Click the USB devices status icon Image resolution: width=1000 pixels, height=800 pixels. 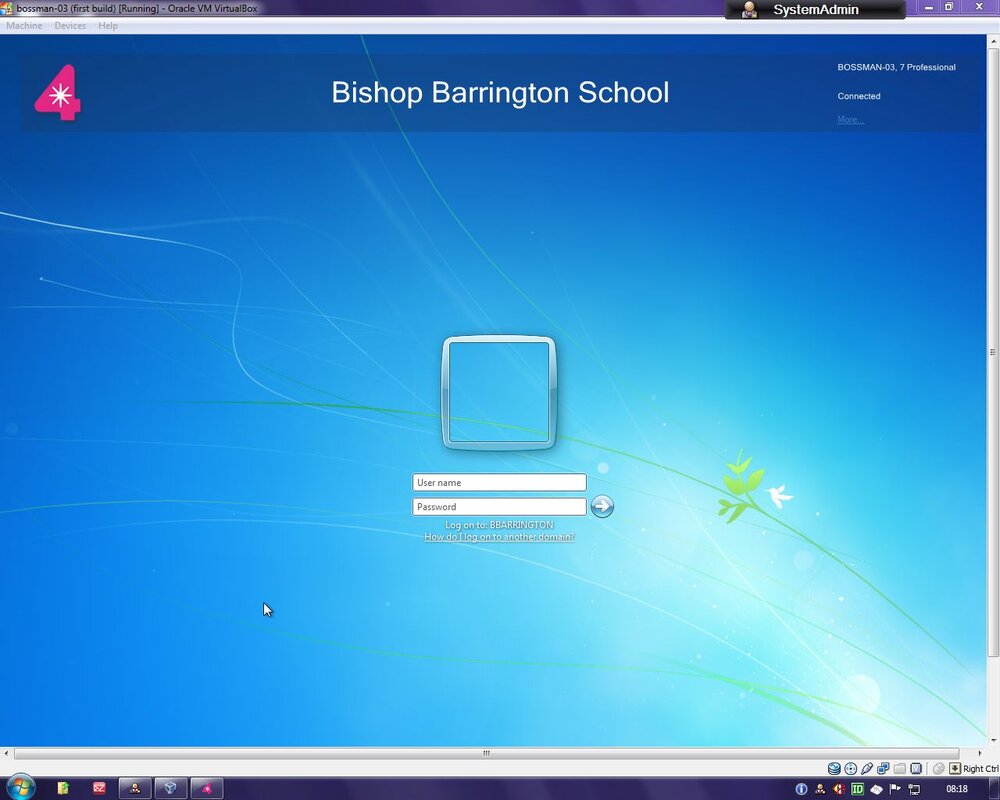(x=867, y=768)
